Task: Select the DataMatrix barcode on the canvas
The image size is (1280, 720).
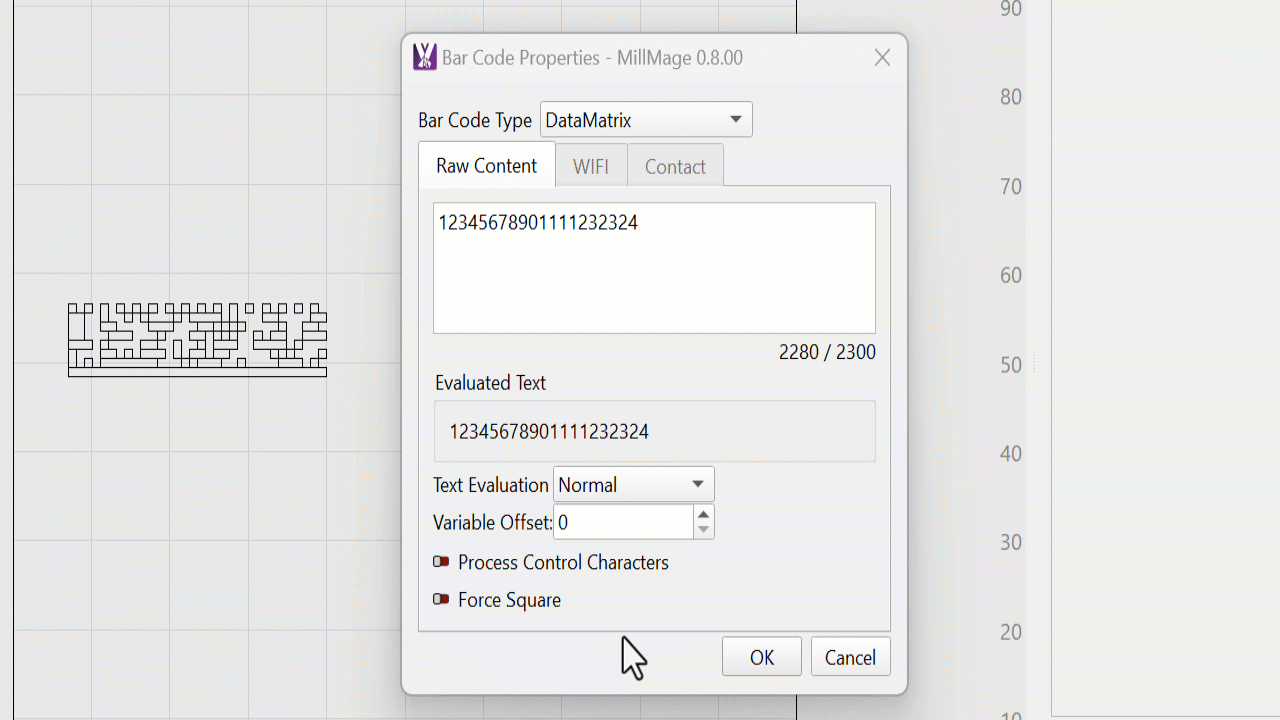Action: (x=197, y=339)
